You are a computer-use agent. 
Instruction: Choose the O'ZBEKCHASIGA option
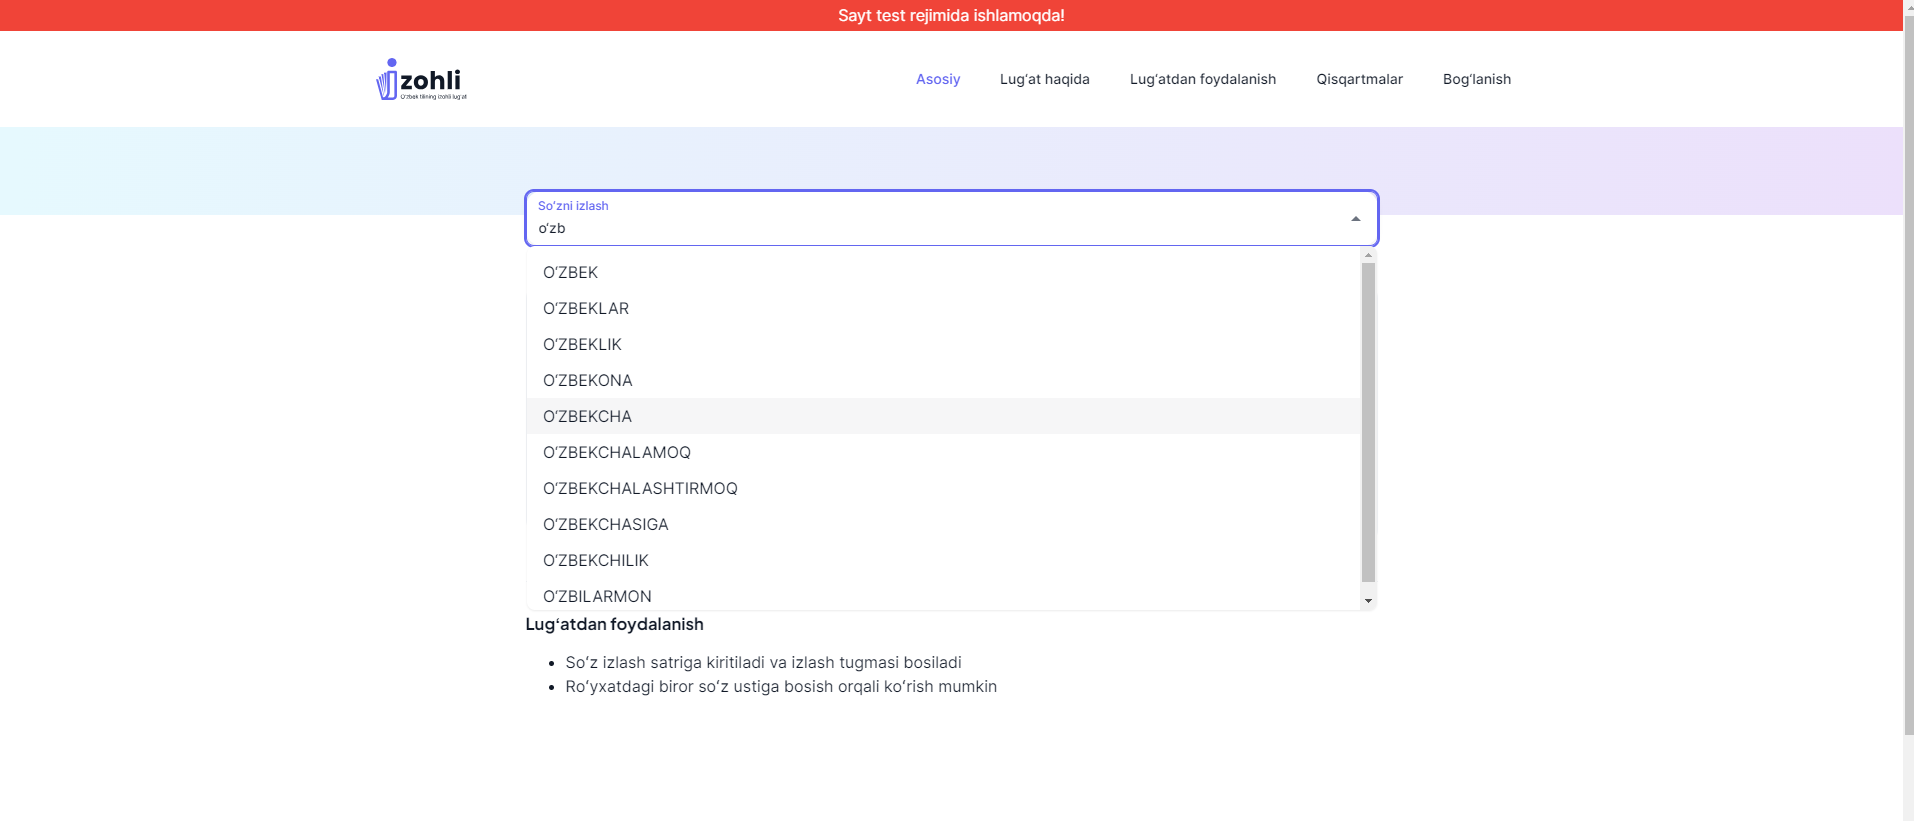(606, 524)
